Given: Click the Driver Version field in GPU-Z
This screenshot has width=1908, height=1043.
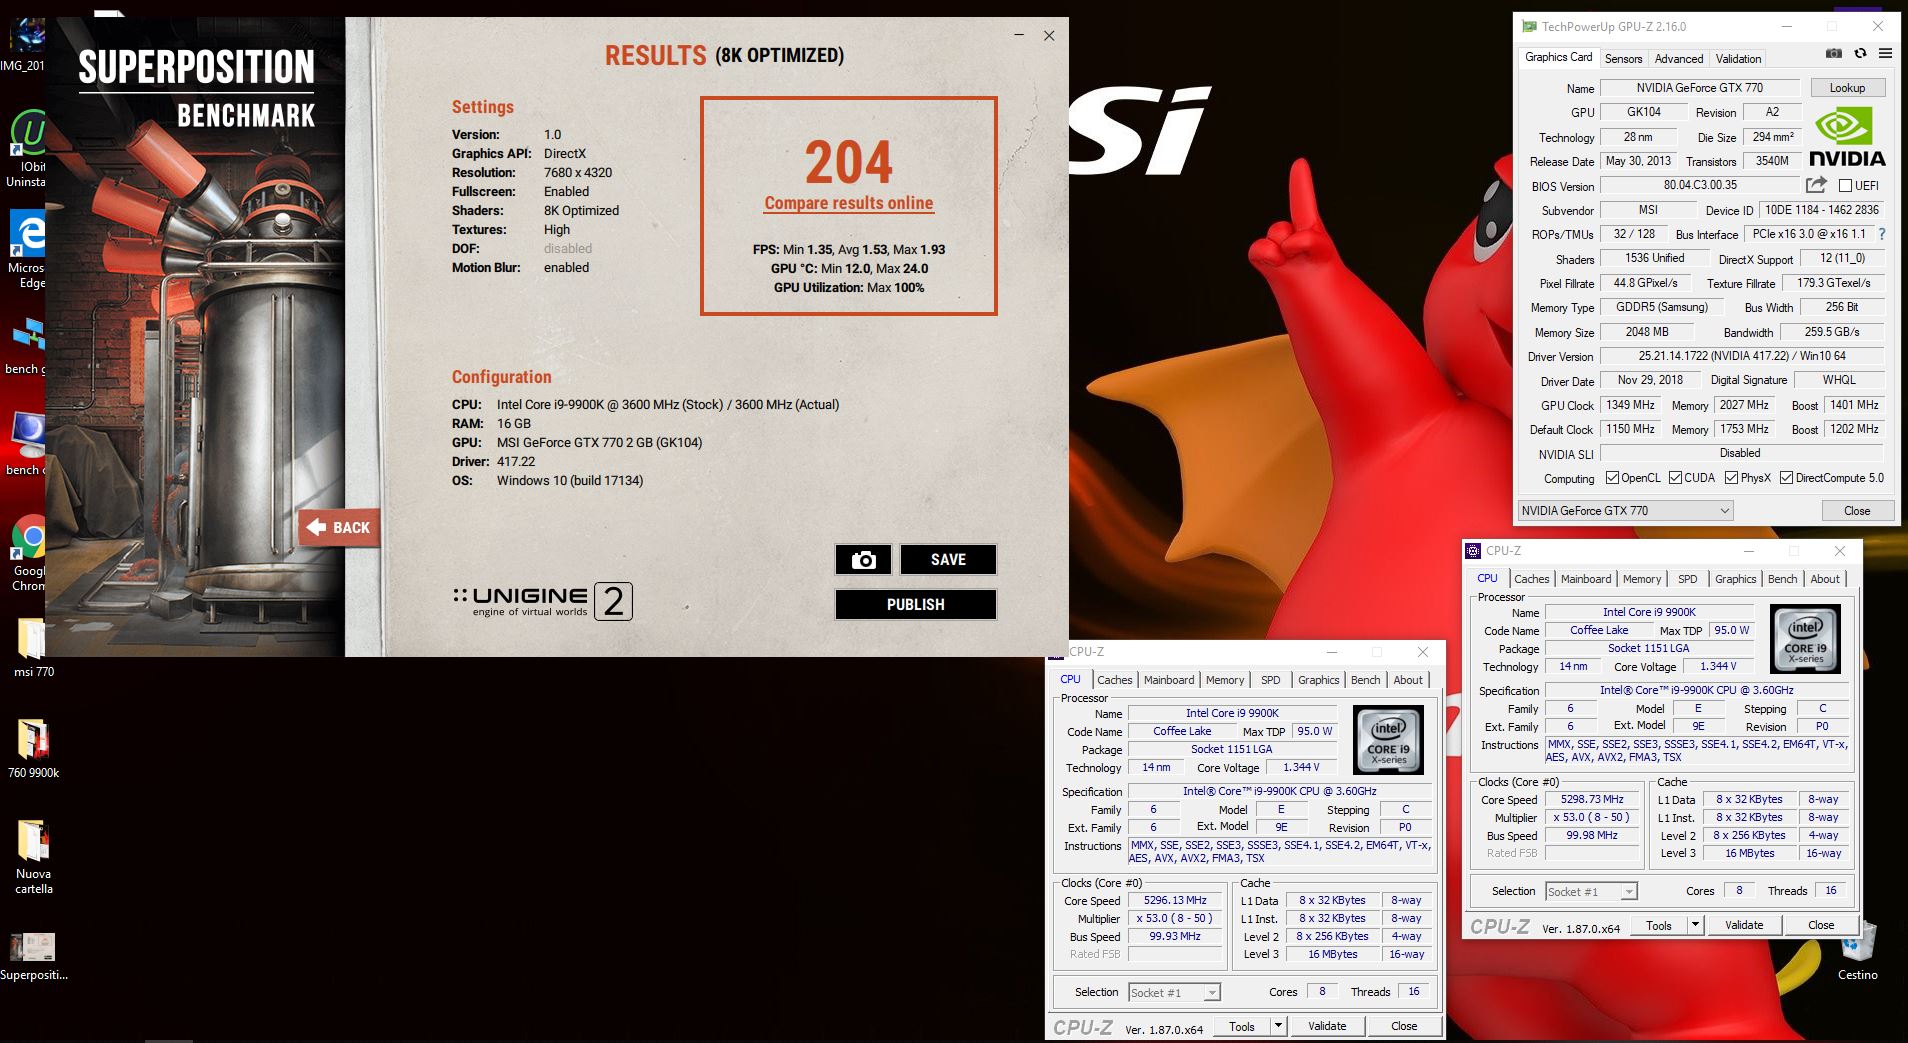Looking at the screenshot, I should coord(1741,356).
